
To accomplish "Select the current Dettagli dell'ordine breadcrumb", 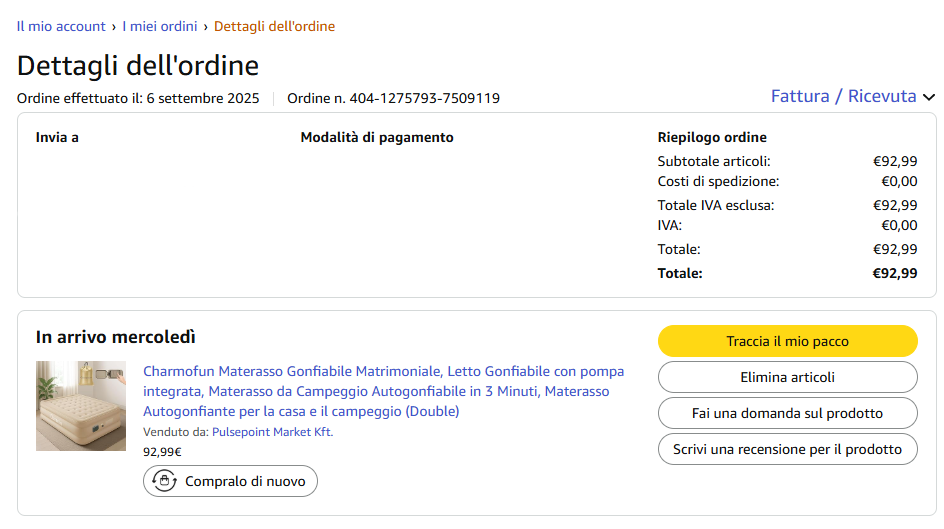I will (x=274, y=26).
